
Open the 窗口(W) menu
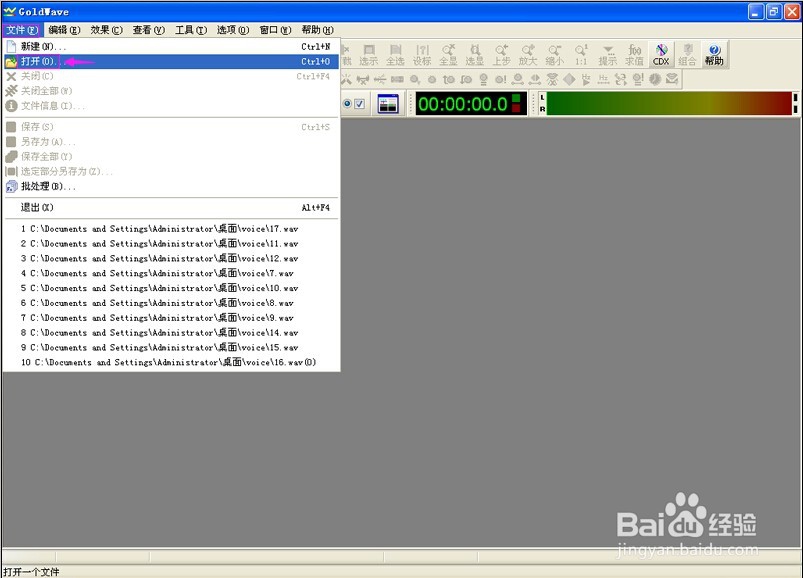coord(276,30)
